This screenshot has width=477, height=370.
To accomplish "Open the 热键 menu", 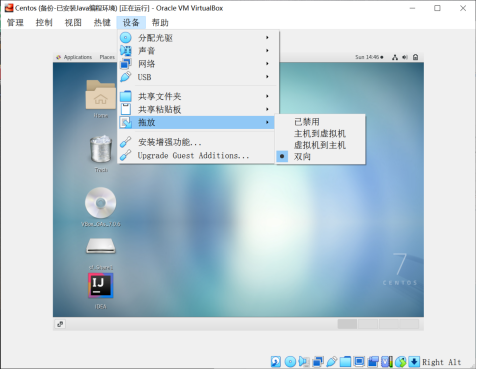I will click(x=102, y=23).
